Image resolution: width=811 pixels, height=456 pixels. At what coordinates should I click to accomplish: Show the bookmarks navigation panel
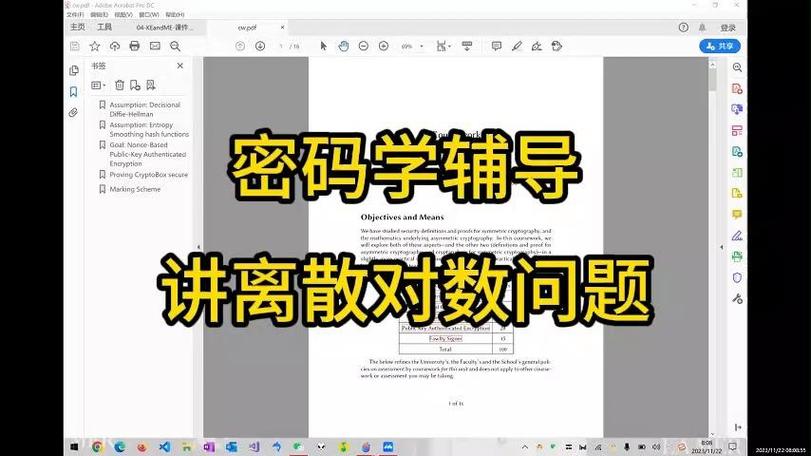pyautogui.click(x=73, y=92)
